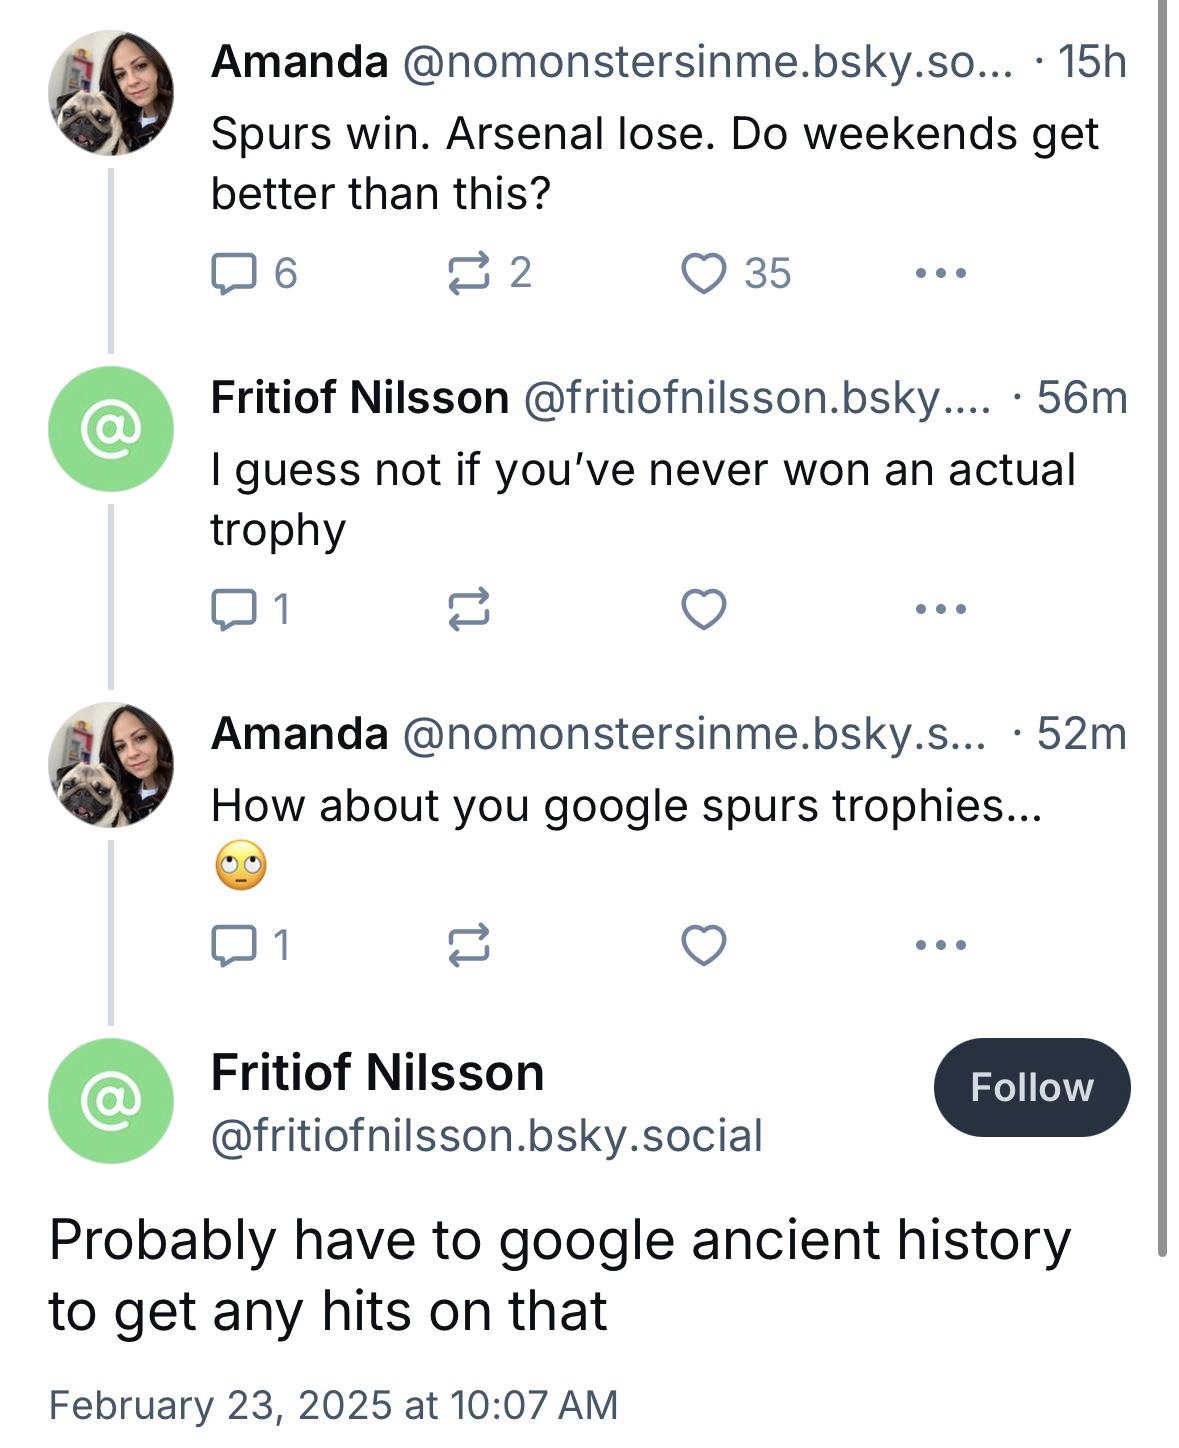This screenshot has width=1179, height=1448.
Task: Repost Amanda's 'Spurs win' post
Action: [x=469, y=273]
